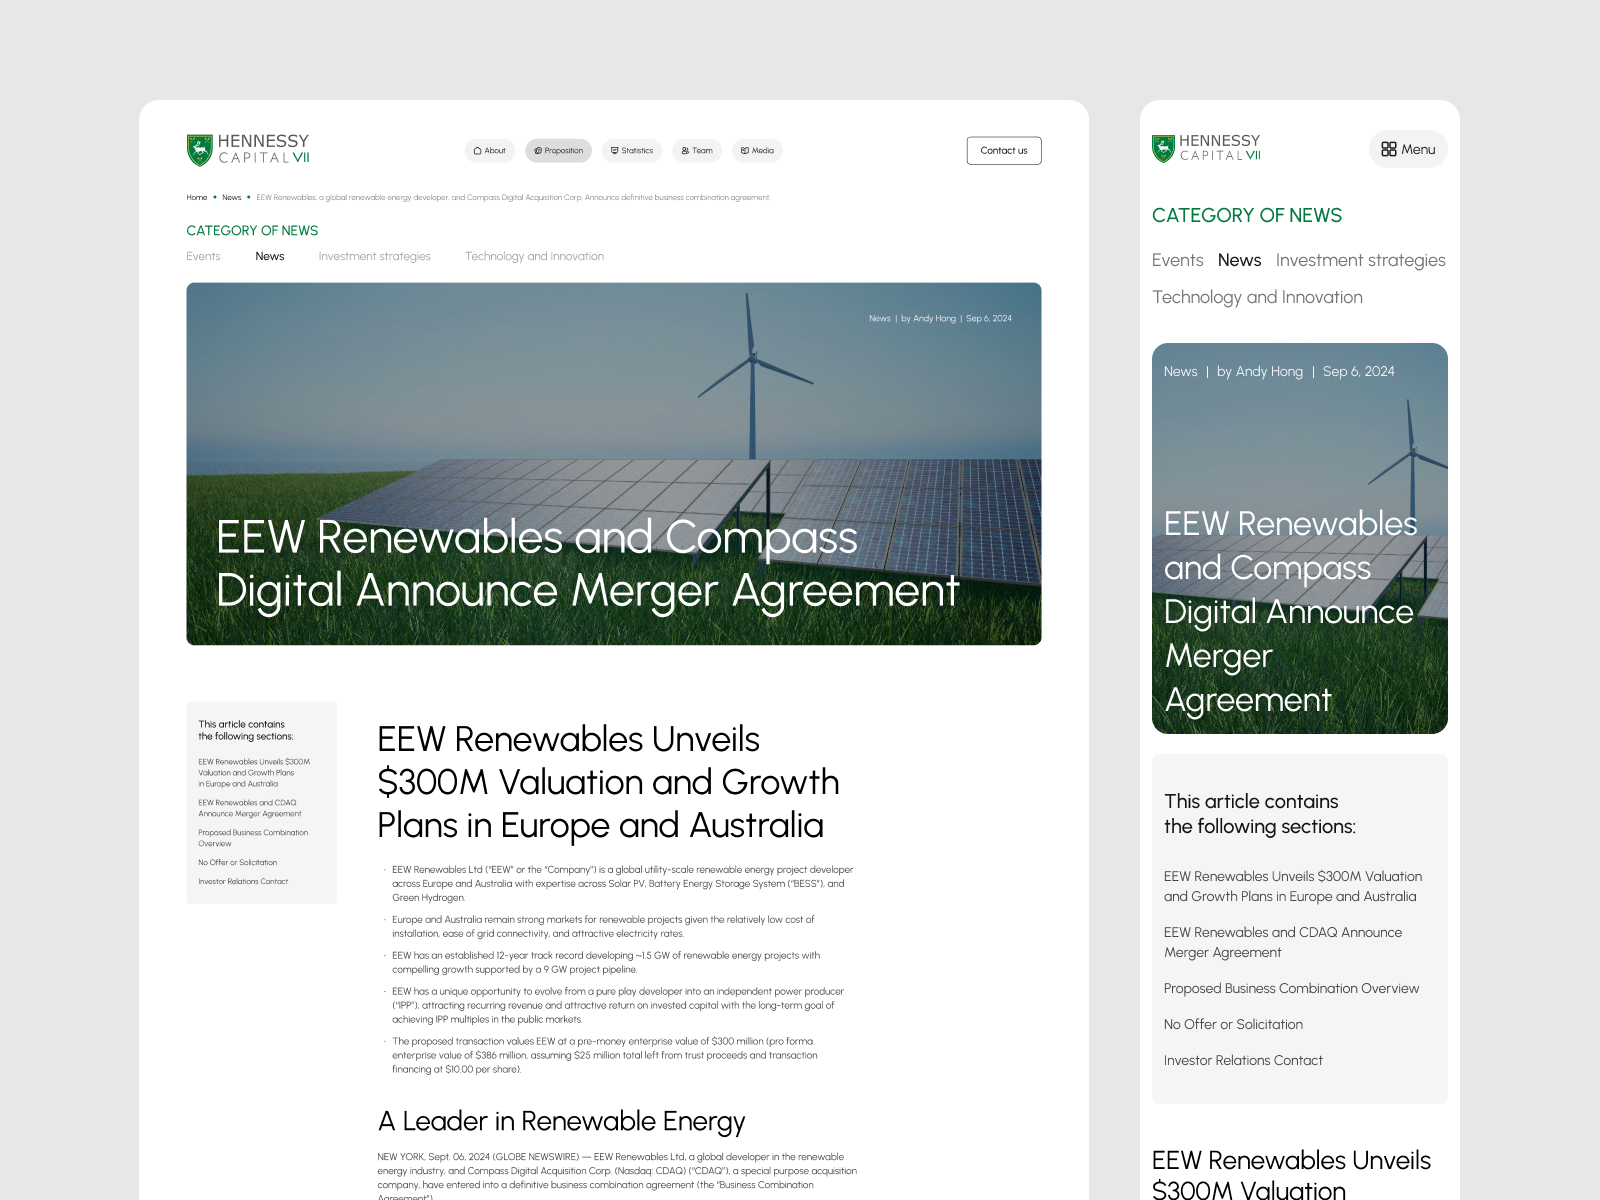This screenshot has width=1600, height=1200.
Task: Click the Hennessy Capital logo in mobile view
Action: (x=1206, y=148)
